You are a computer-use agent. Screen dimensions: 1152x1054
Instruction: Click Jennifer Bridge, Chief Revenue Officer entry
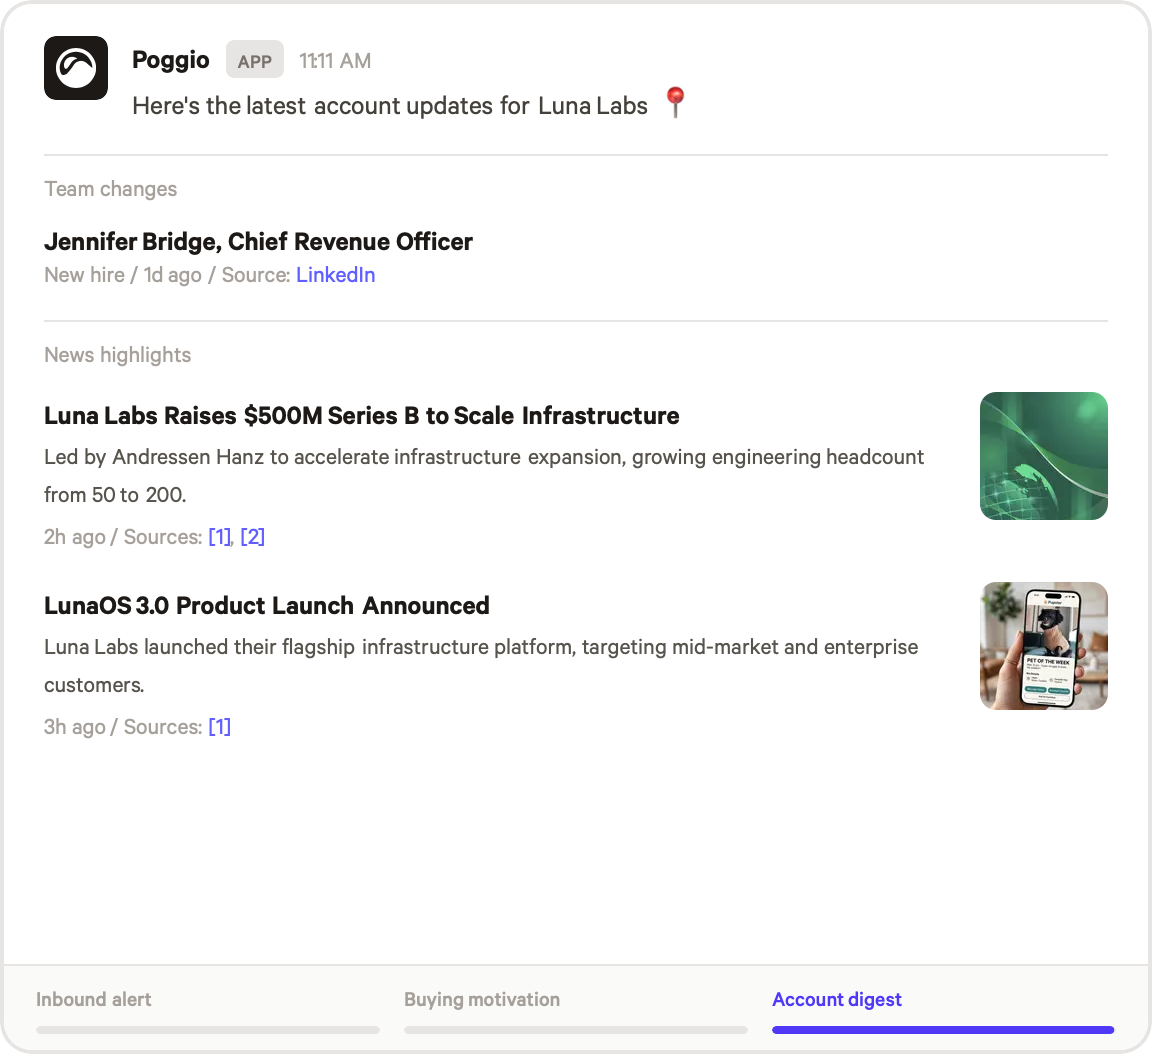(x=258, y=242)
